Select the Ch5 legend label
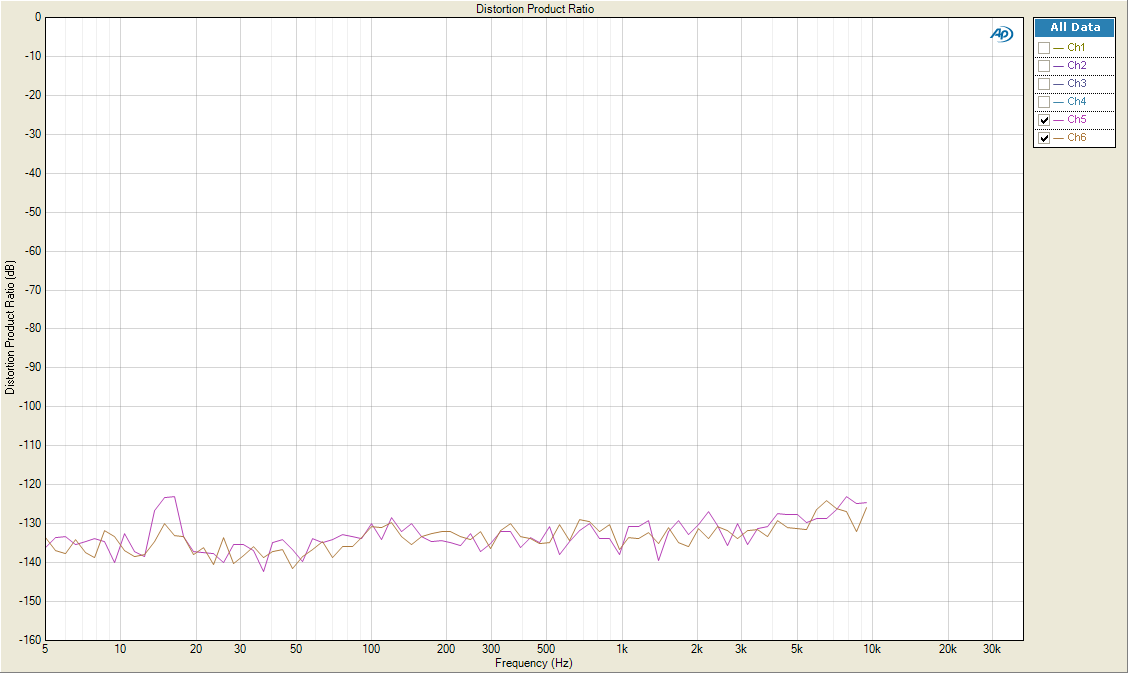This screenshot has height=673, width=1128. (x=1077, y=119)
